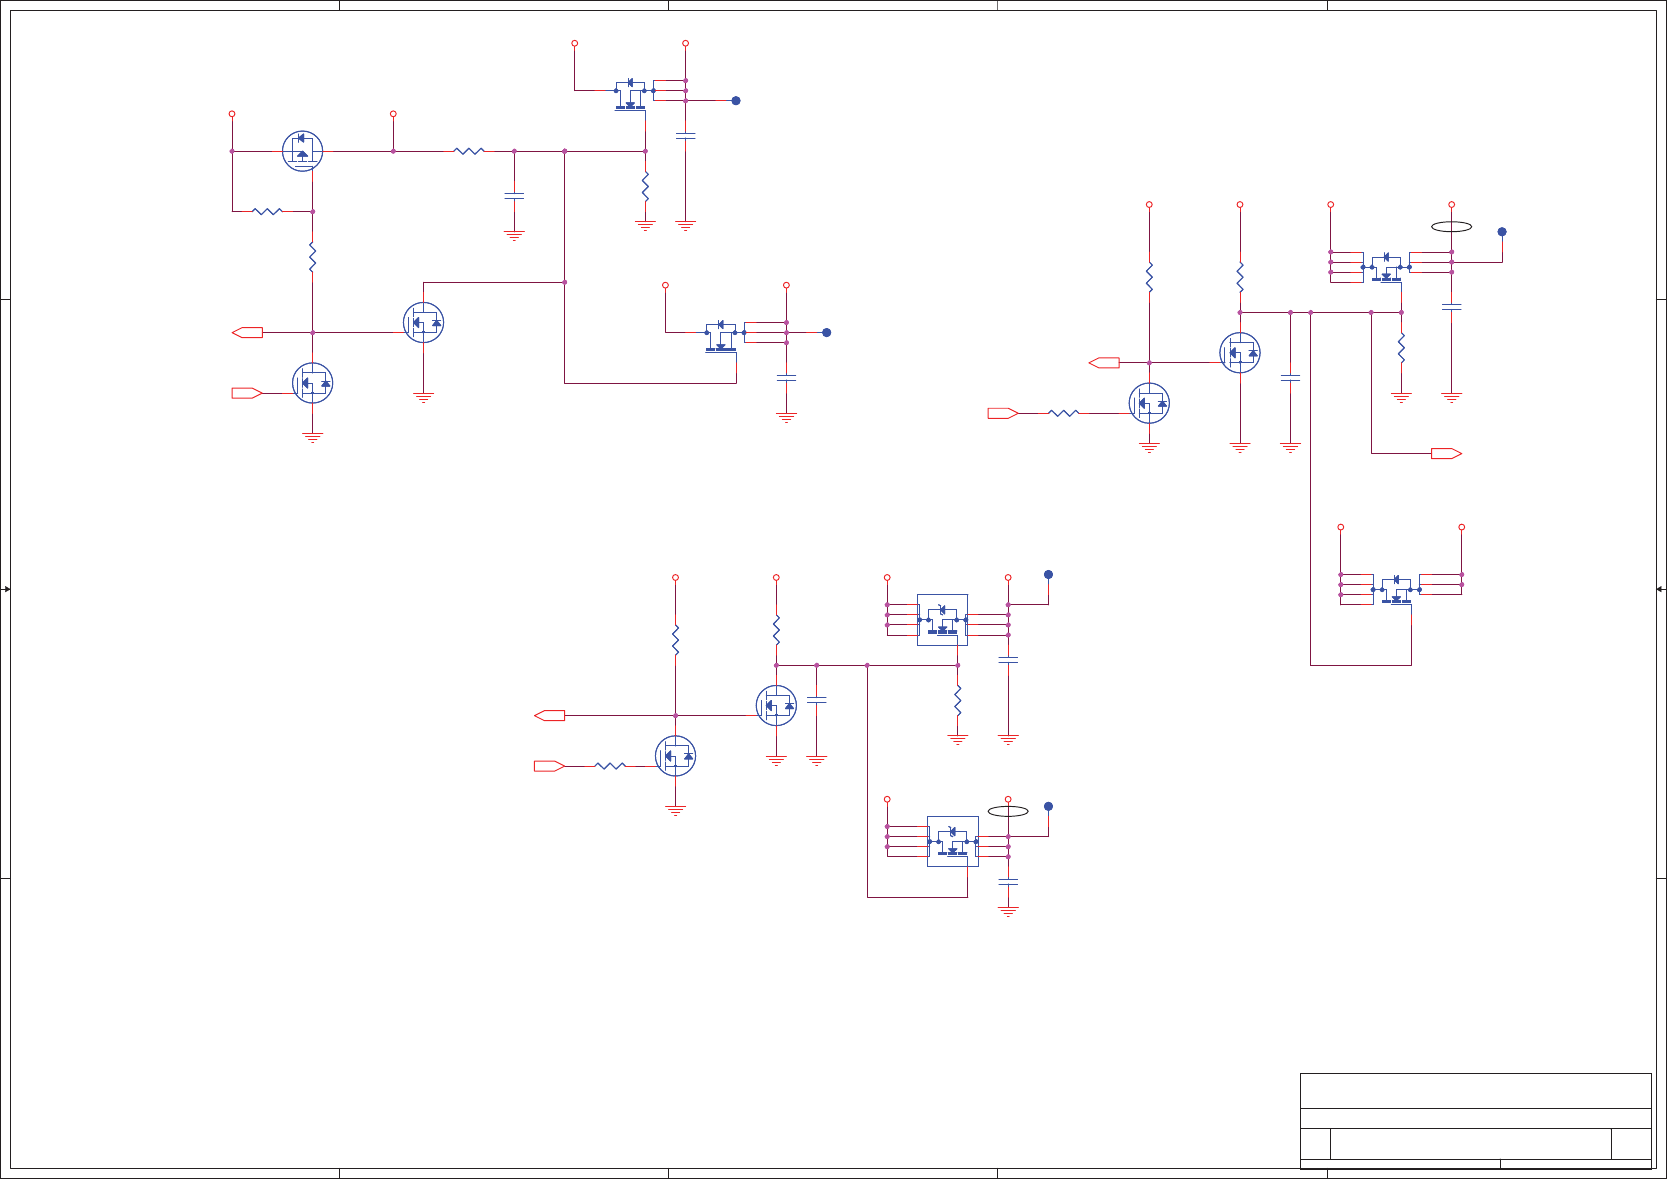This screenshot has height=1179, width=1667.
Task: Click the empty title block table of the sheet
Action: [1475, 1121]
